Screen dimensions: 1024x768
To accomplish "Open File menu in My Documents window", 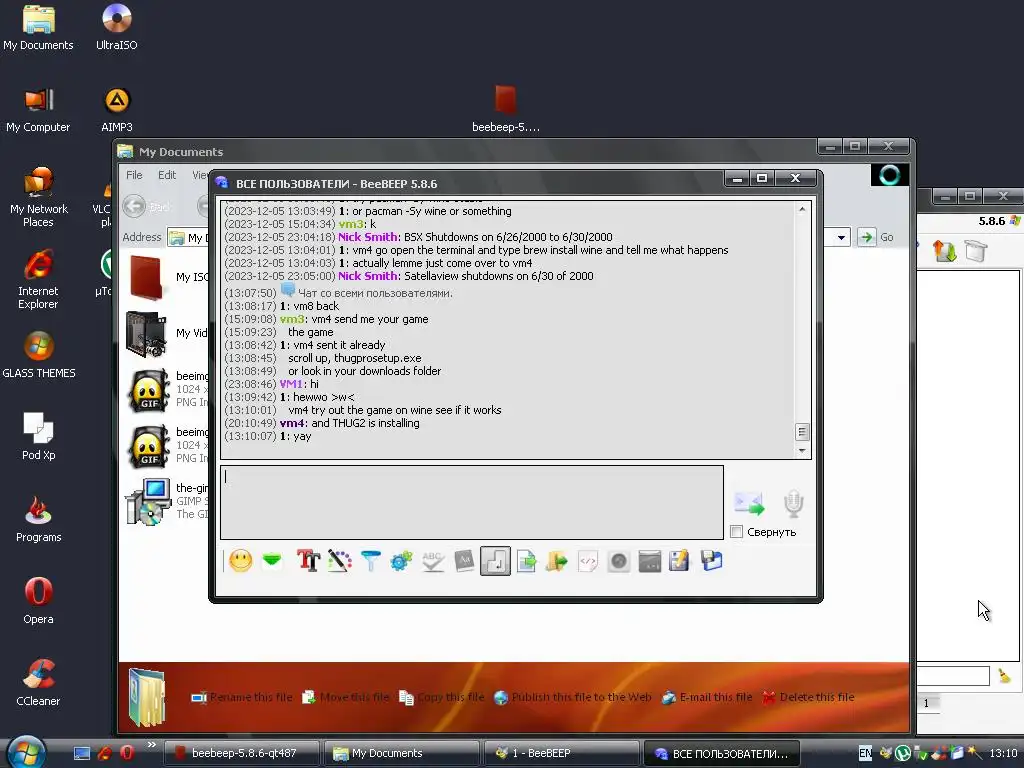I will pyautogui.click(x=134, y=175).
